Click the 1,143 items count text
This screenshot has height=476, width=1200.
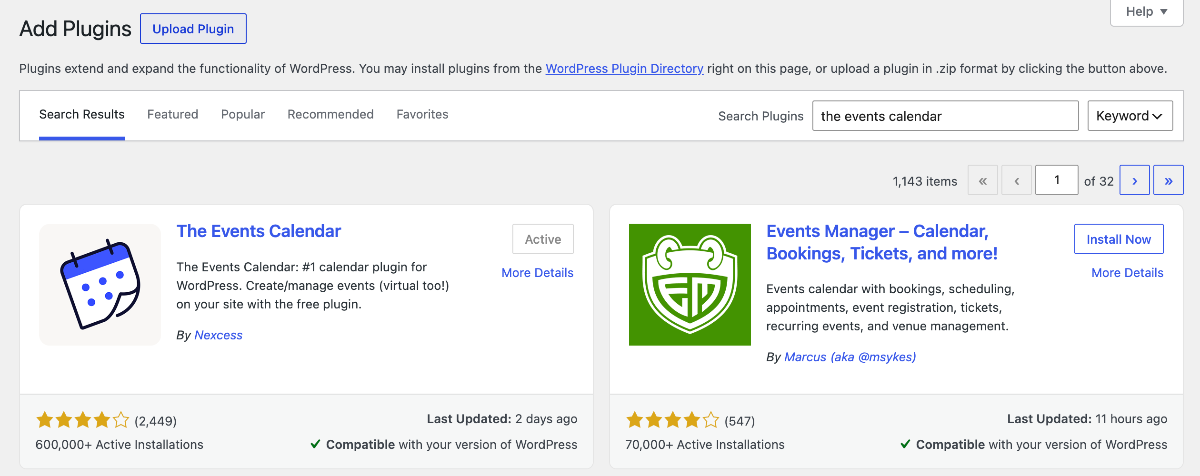pos(925,181)
